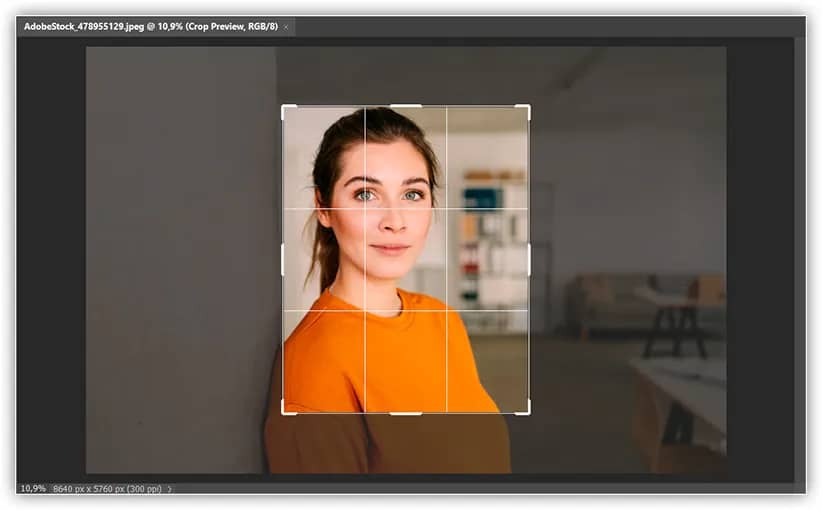822x510 pixels.
Task: Expand the status bar info arrow menu
Action: [169, 488]
